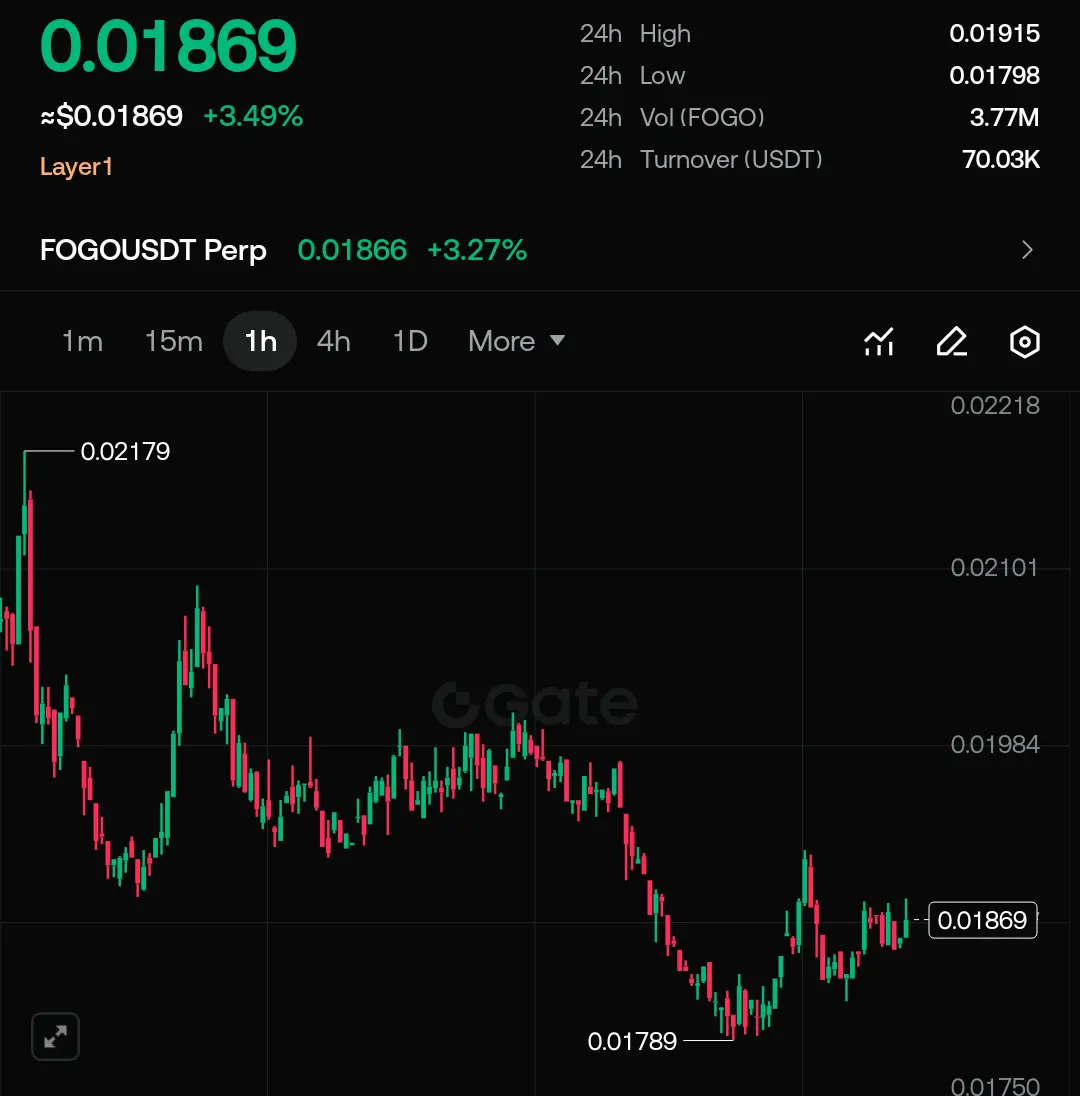
Task: Click the 0.02101 price axis label
Action: tap(994, 568)
